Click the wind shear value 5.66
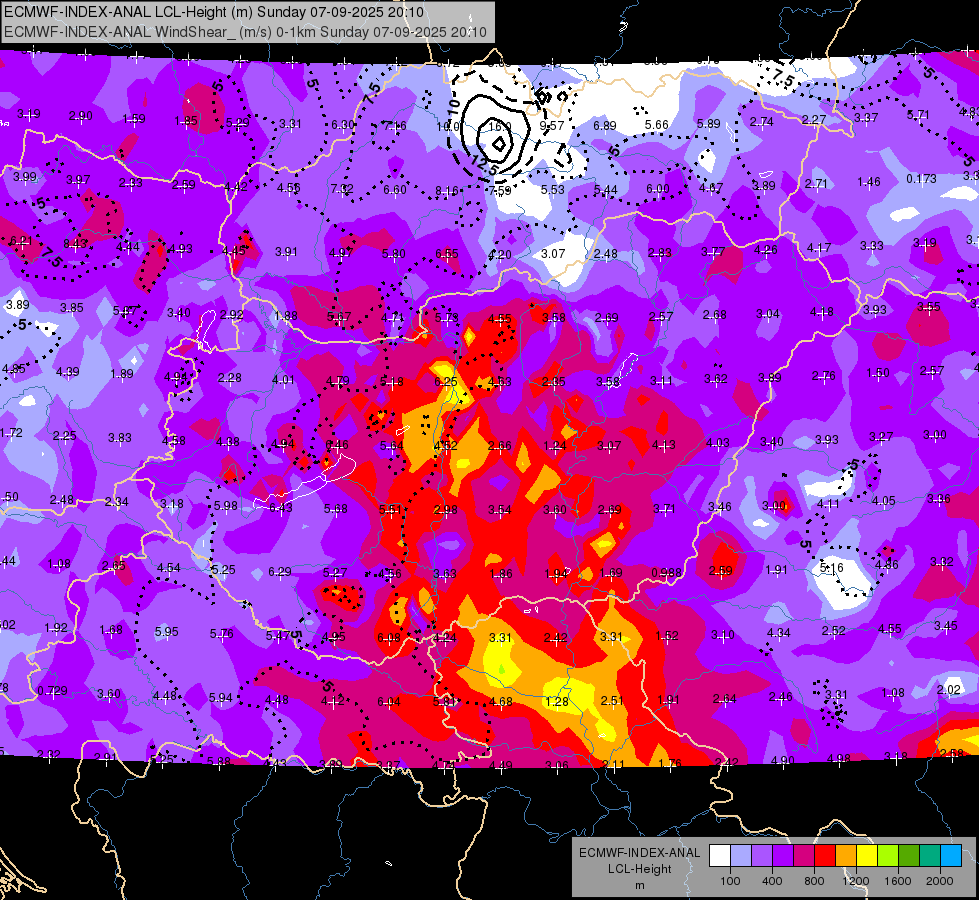This screenshot has height=900, width=979. tap(657, 124)
